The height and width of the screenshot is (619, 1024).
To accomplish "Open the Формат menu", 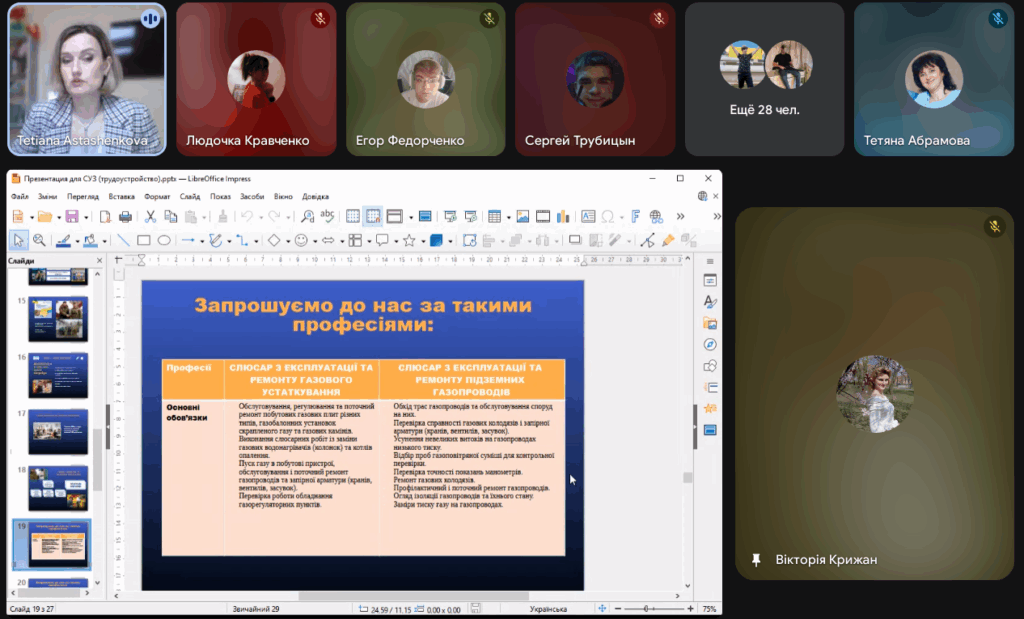I will [157, 197].
